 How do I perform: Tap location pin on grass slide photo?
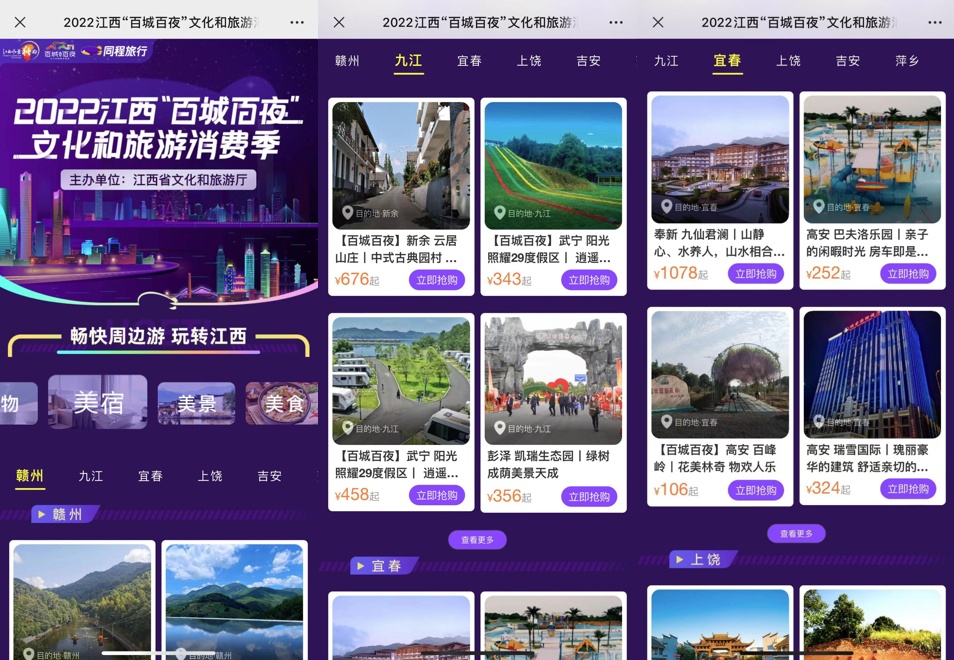(x=500, y=213)
